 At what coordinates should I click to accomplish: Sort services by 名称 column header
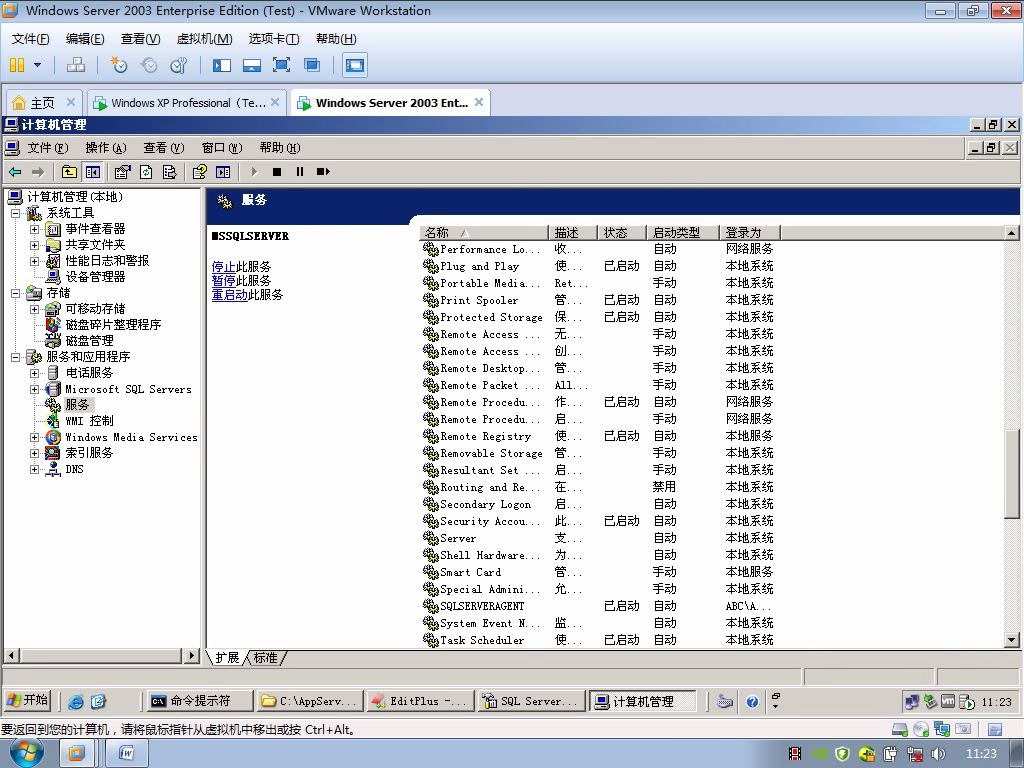pos(483,232)
